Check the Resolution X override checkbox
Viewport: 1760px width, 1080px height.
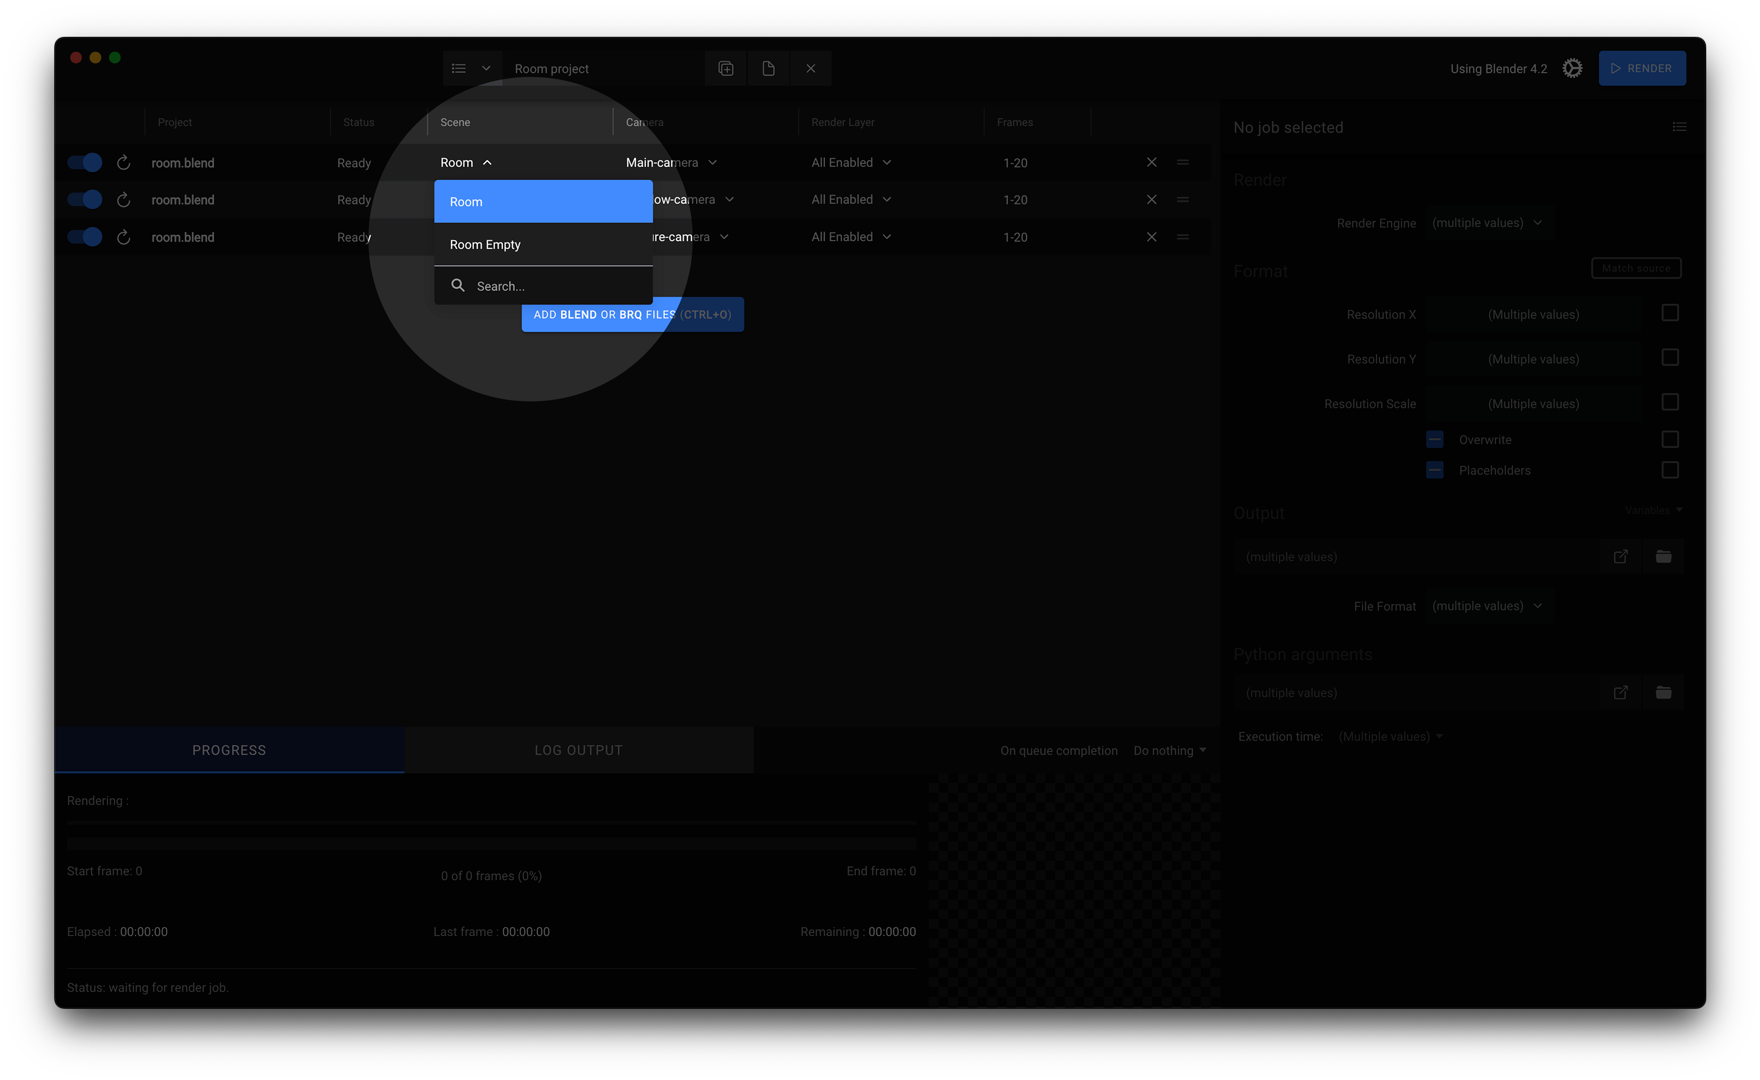(1669, 314)
